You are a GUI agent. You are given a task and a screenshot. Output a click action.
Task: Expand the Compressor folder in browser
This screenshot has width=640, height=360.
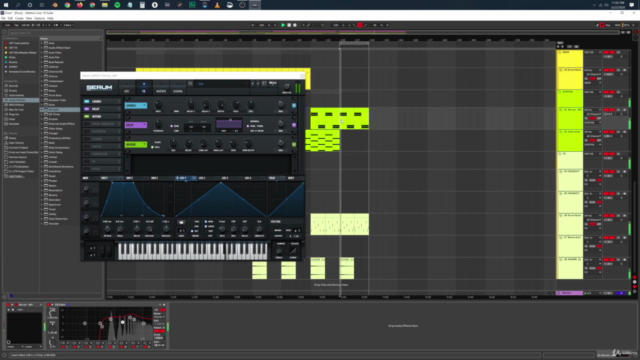[42, 81]
